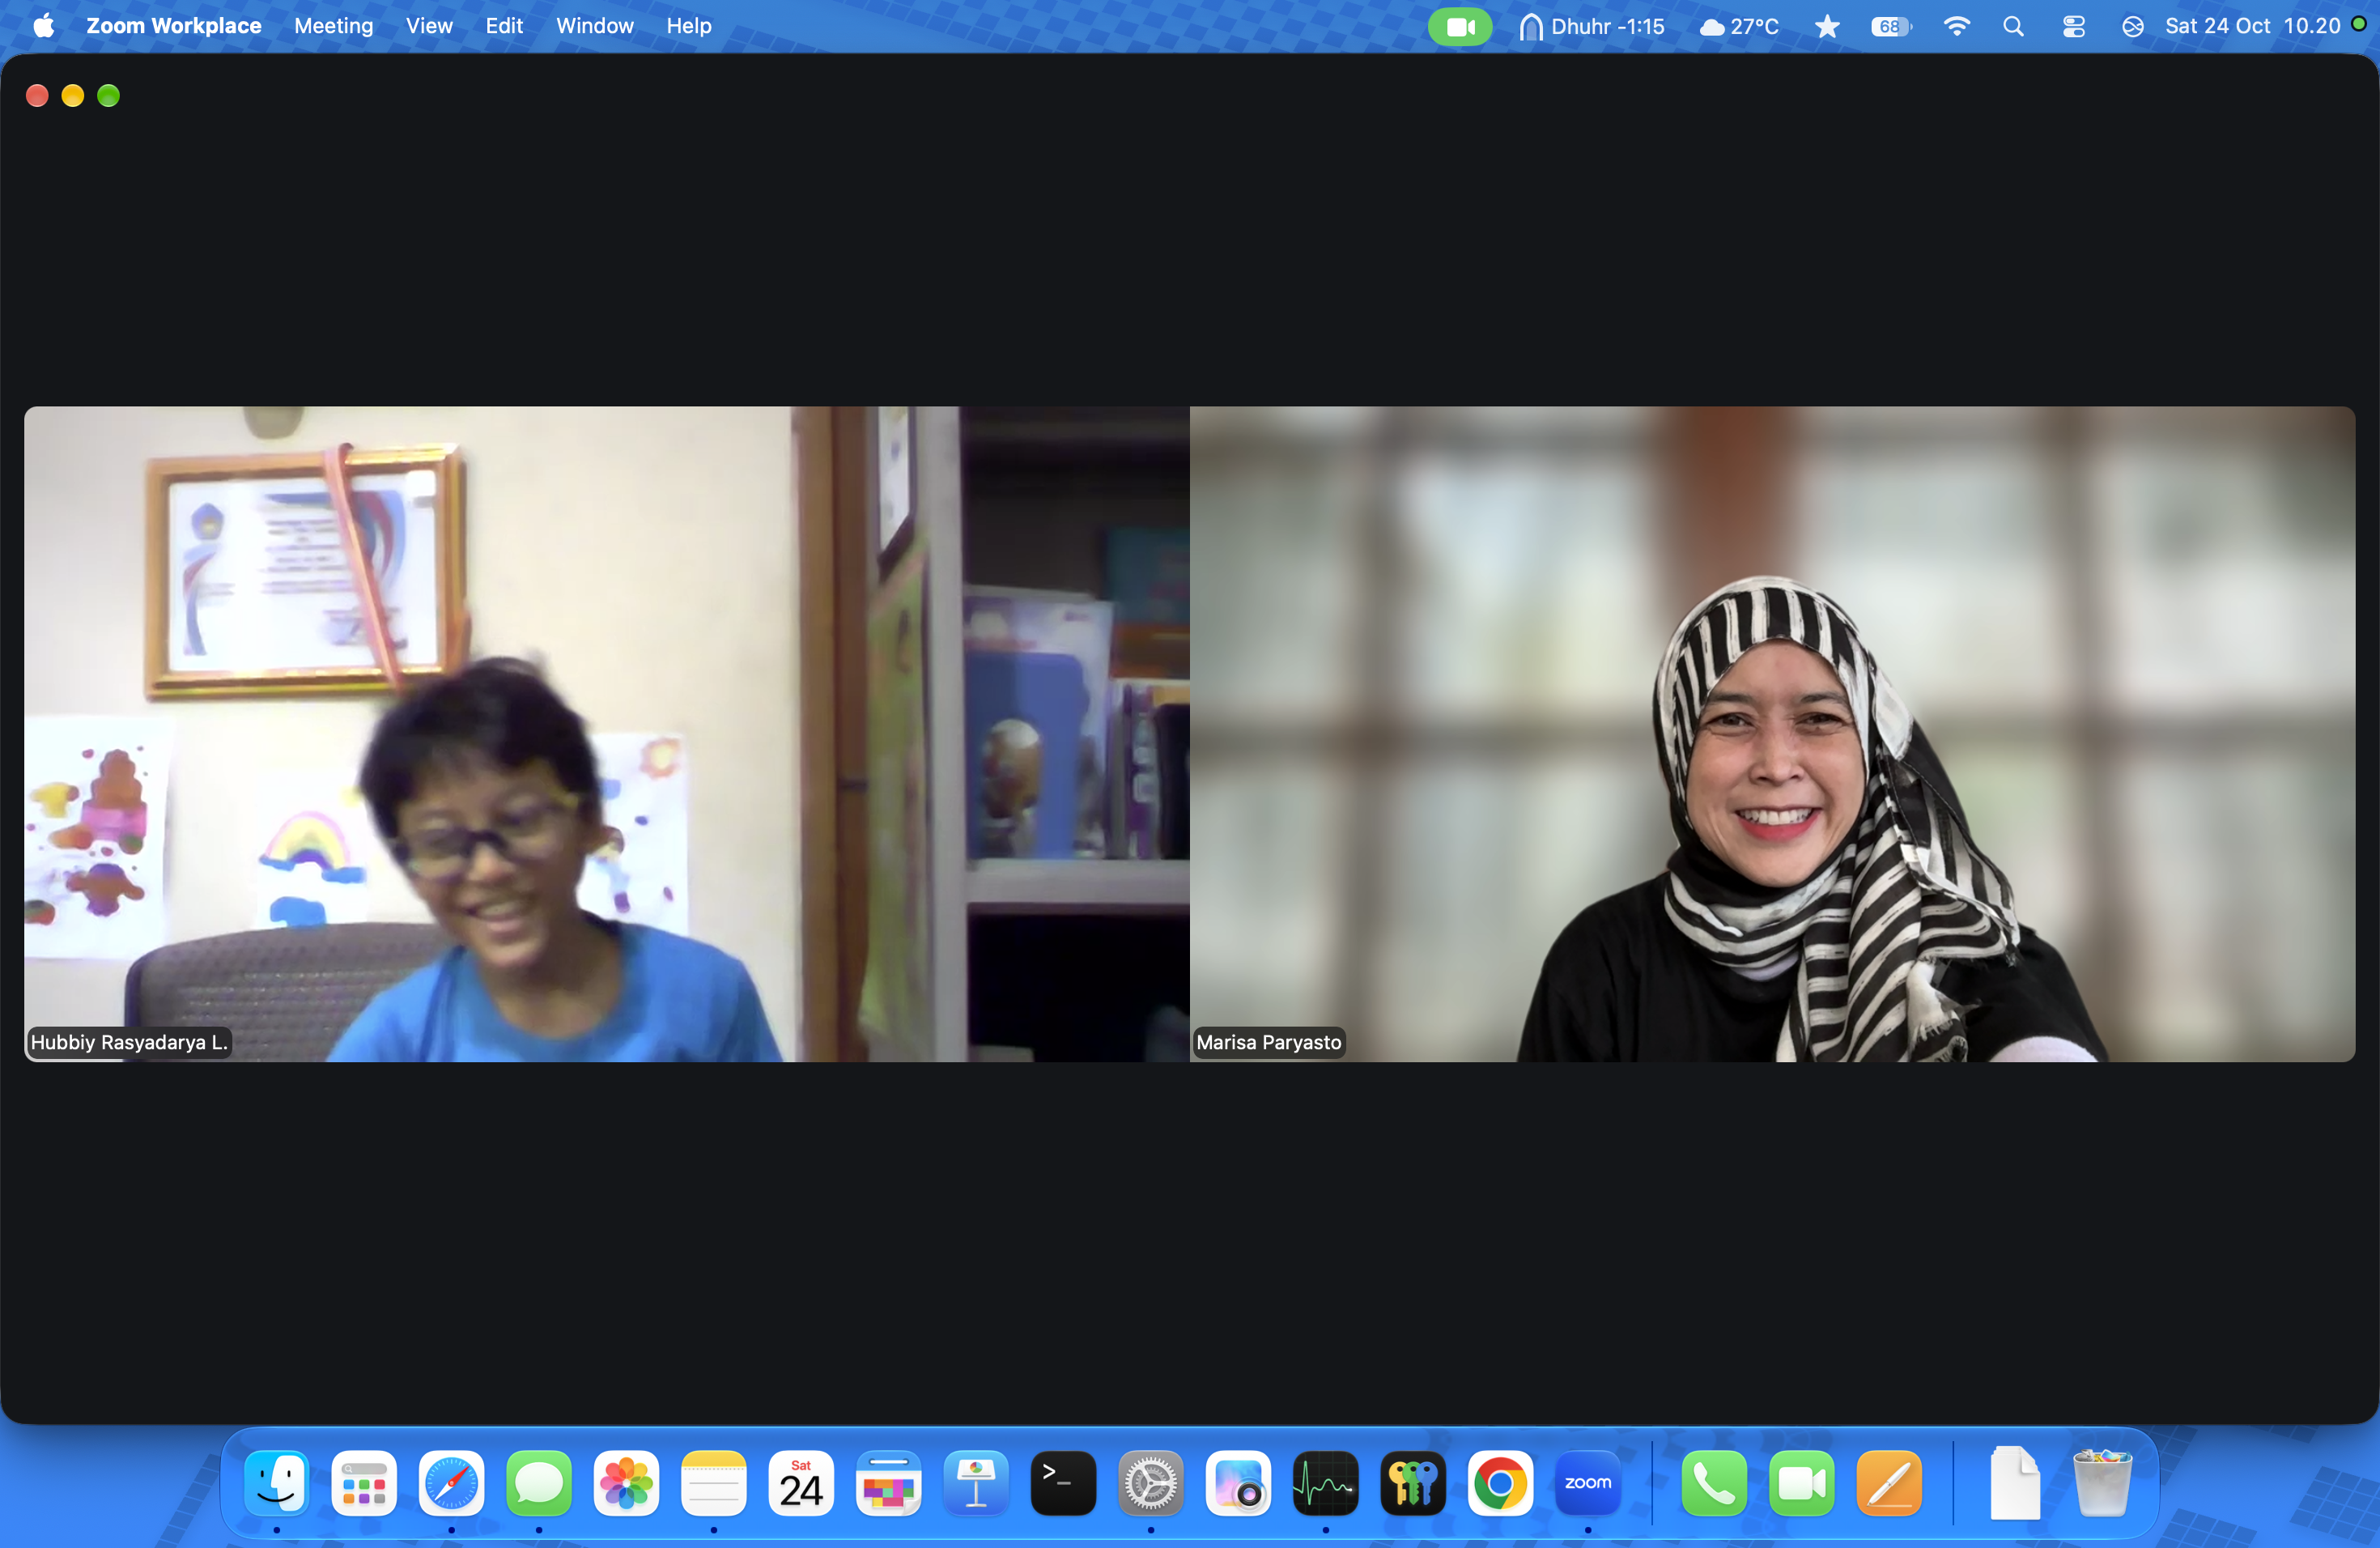Open Notes from the Dock

(x=713, y=1483)
